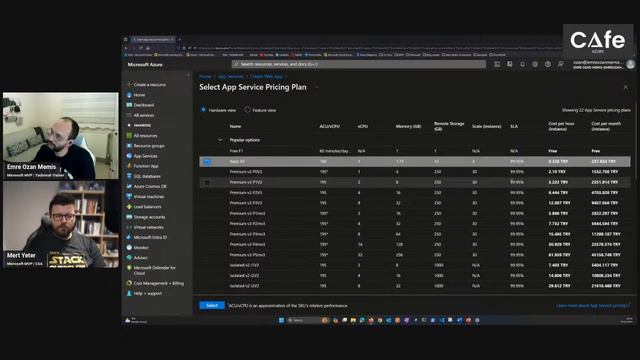This screenshot has height=360, width=640.
Task: Open Cost Management + Billing
Action: [155, 283]
